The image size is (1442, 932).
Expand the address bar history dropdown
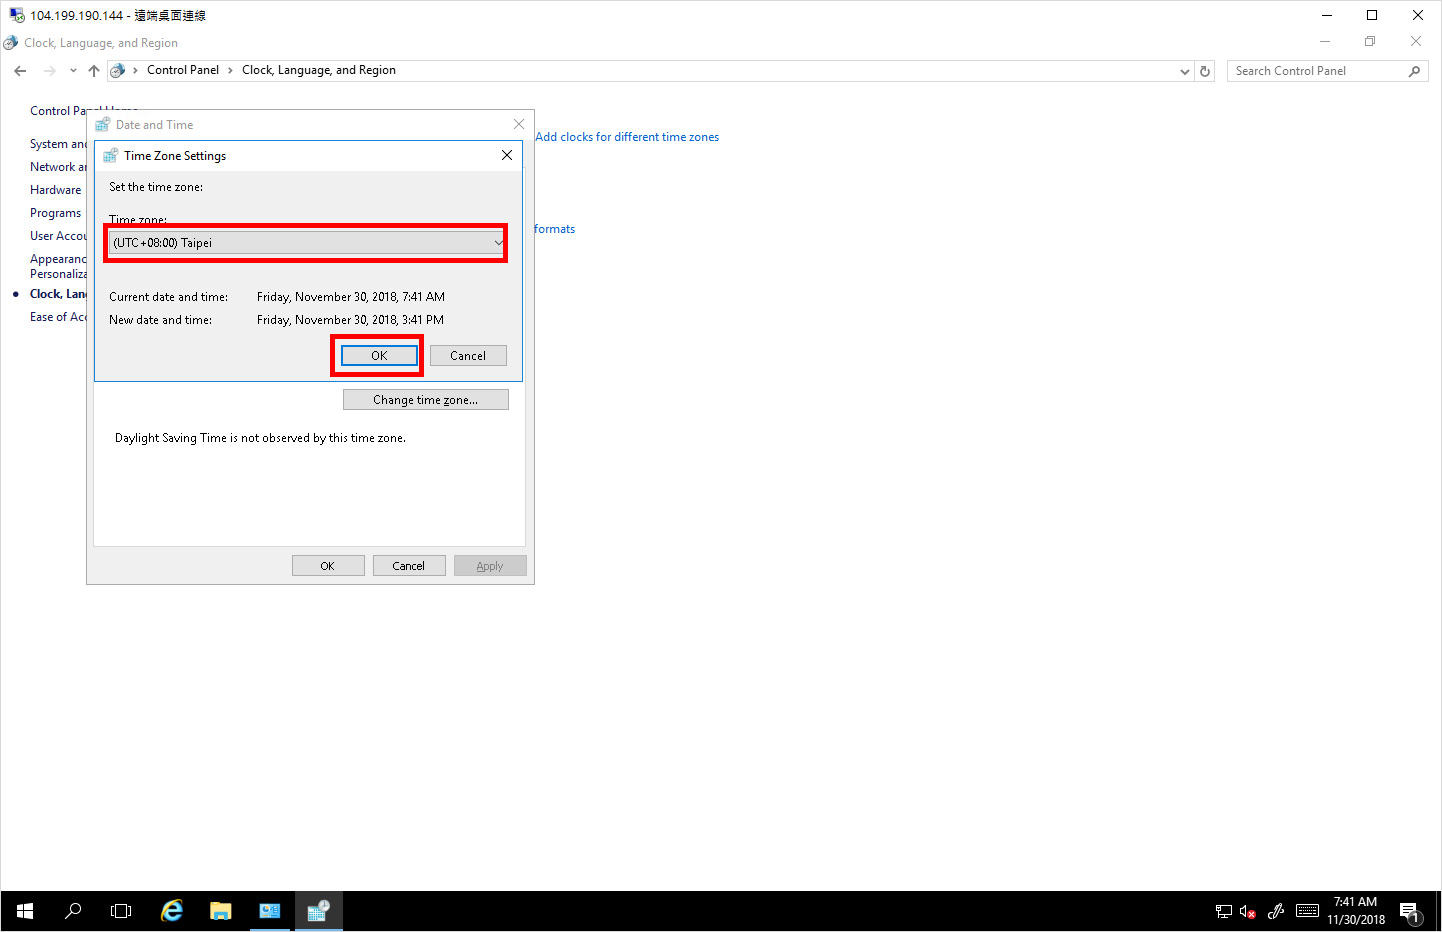[x=1185, y=71]
